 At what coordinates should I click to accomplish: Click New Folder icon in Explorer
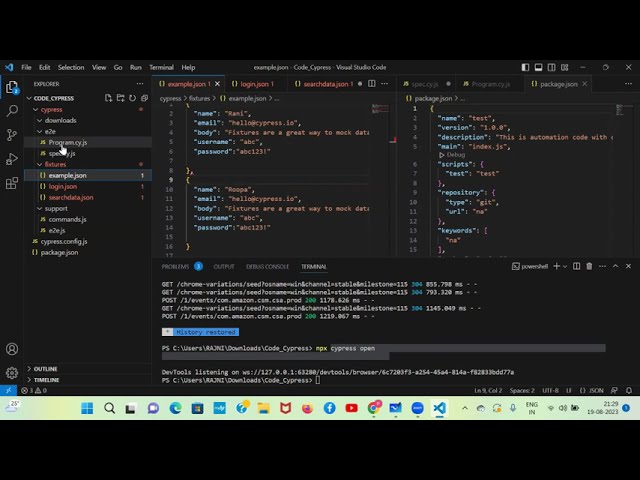coord(120,98)
